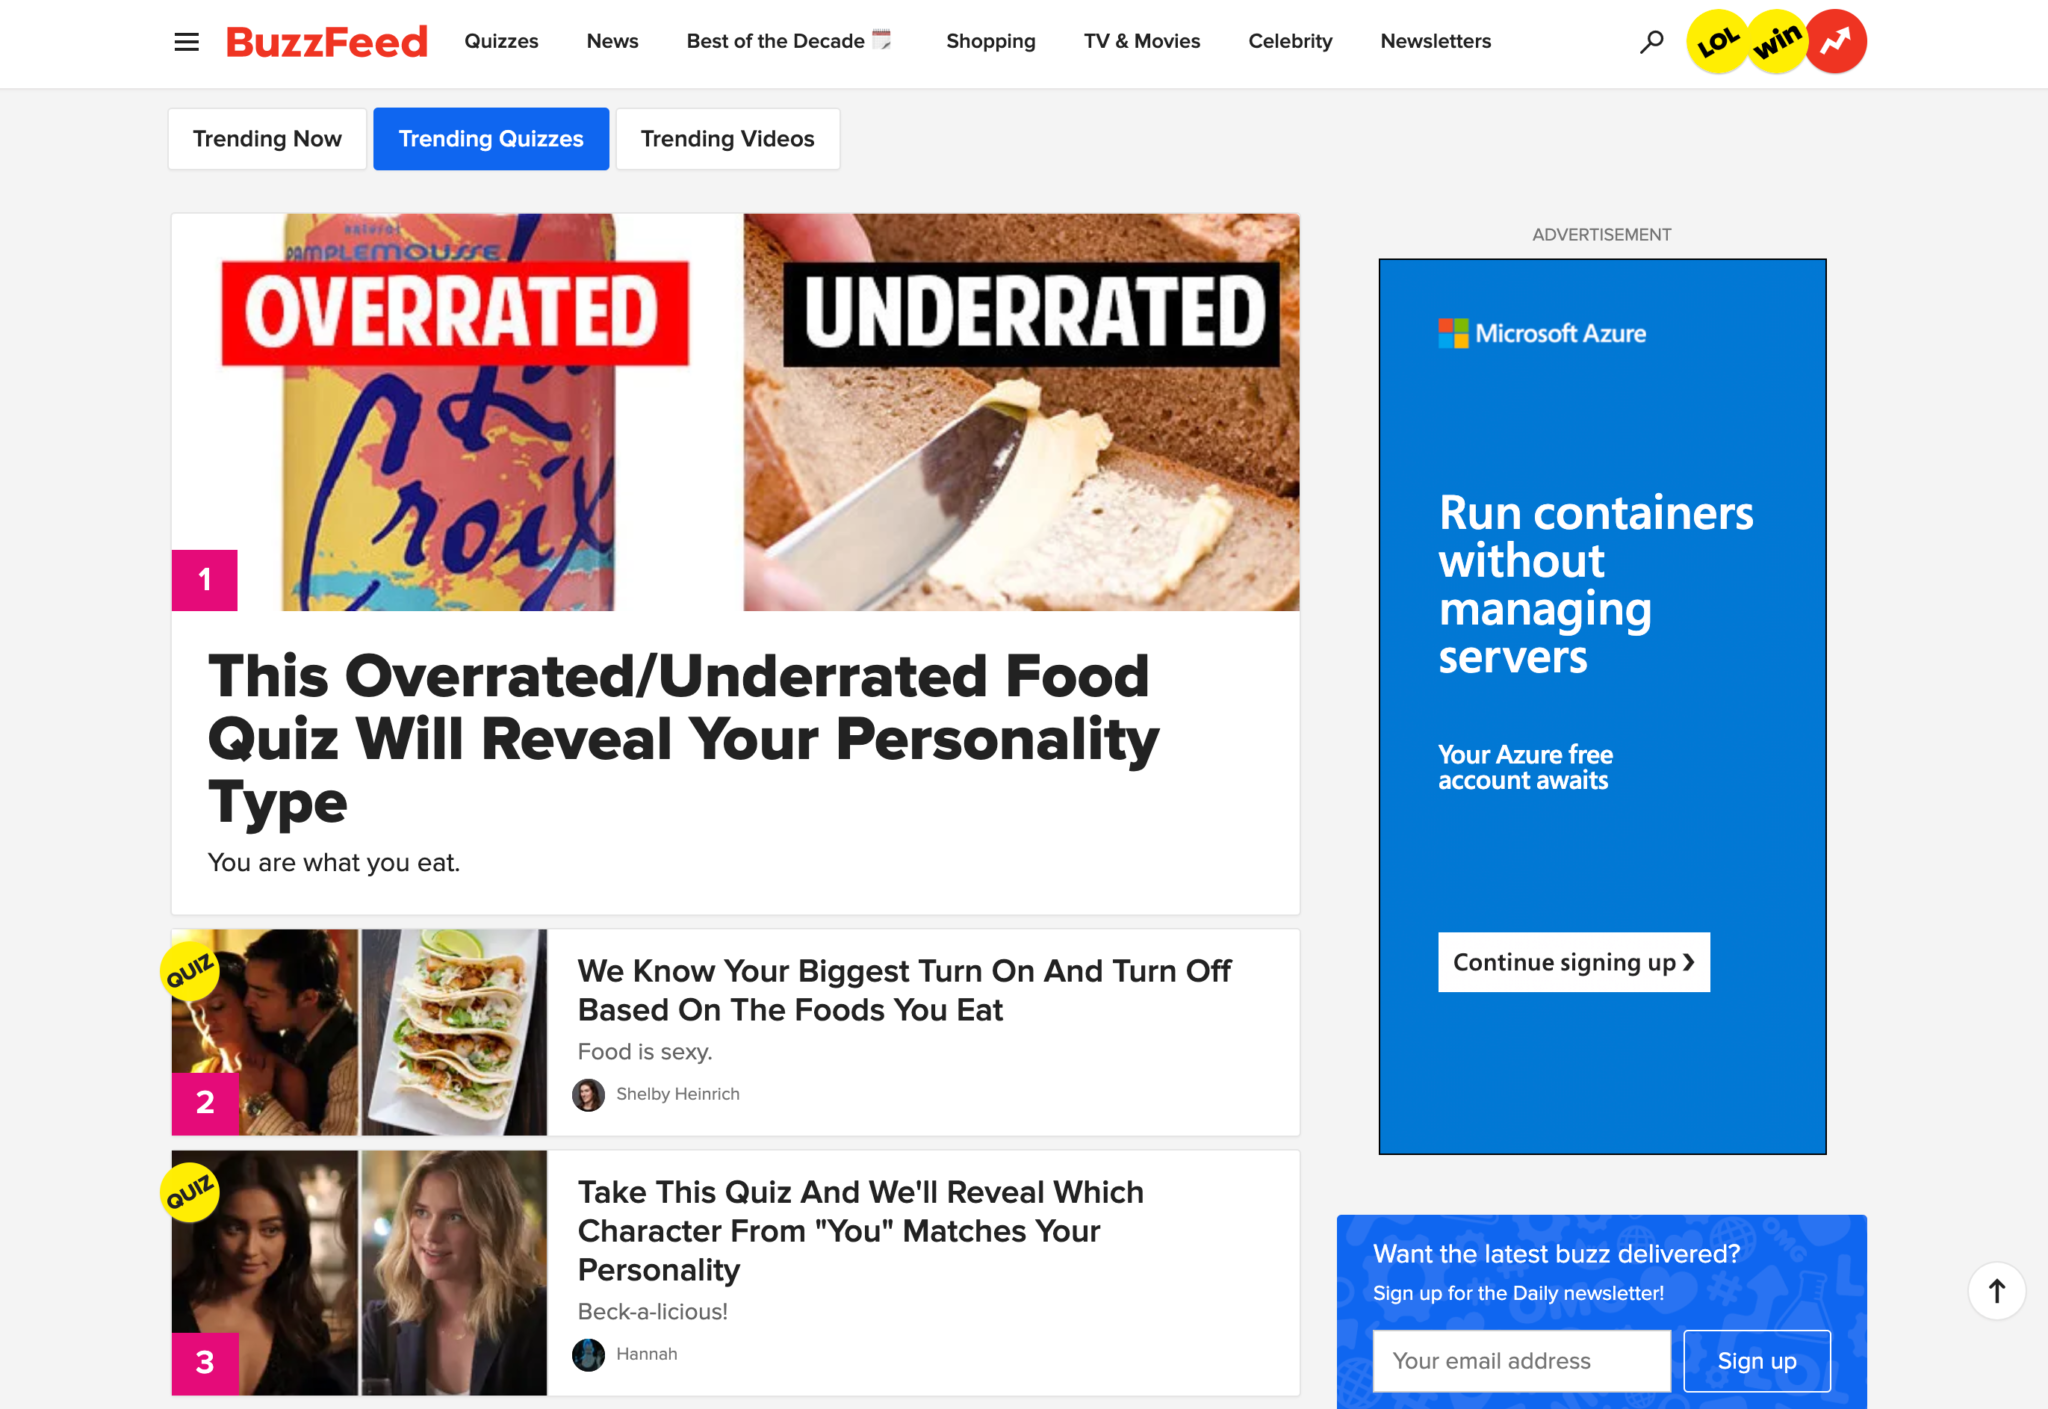Open the Celebrity menu item
This screenshot has width=2048, height=1409.
click(1289, 40)
